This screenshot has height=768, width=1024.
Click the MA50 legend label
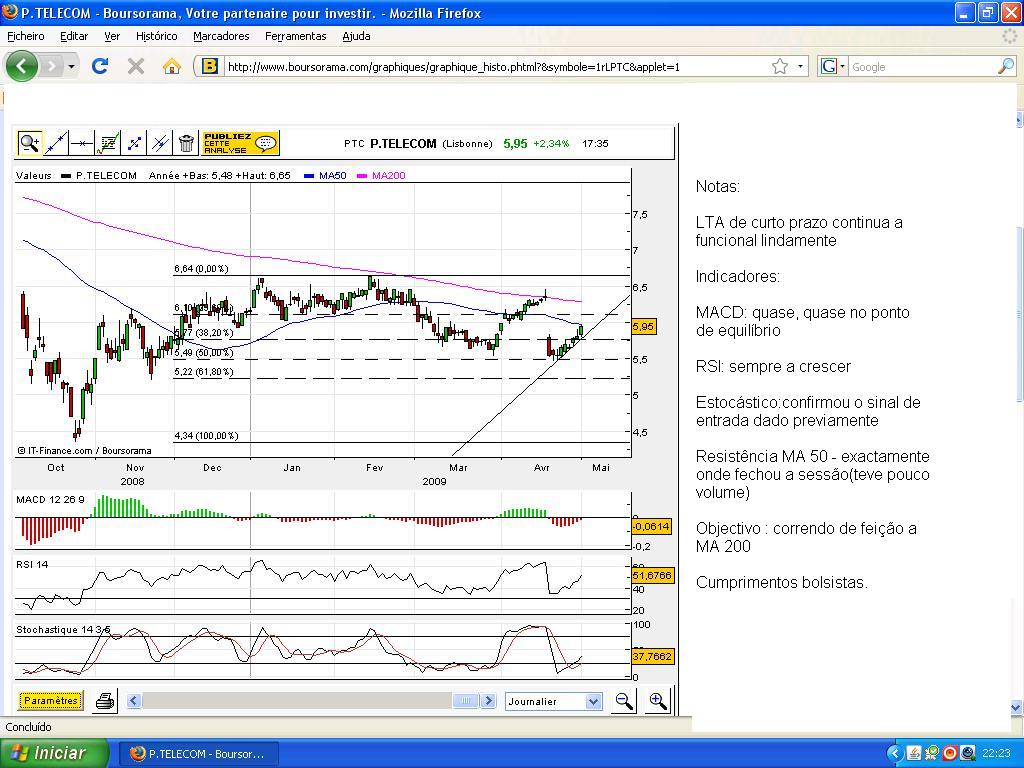pyautogui.click(x=332, y=175)
